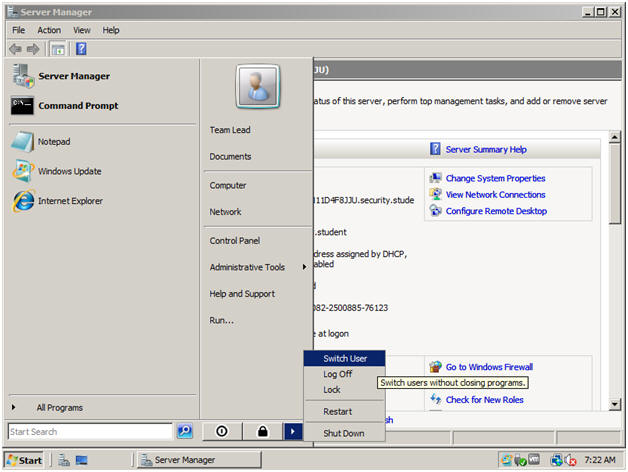Open the Help menu
The image size is (628, 472).
click(111, 30)
